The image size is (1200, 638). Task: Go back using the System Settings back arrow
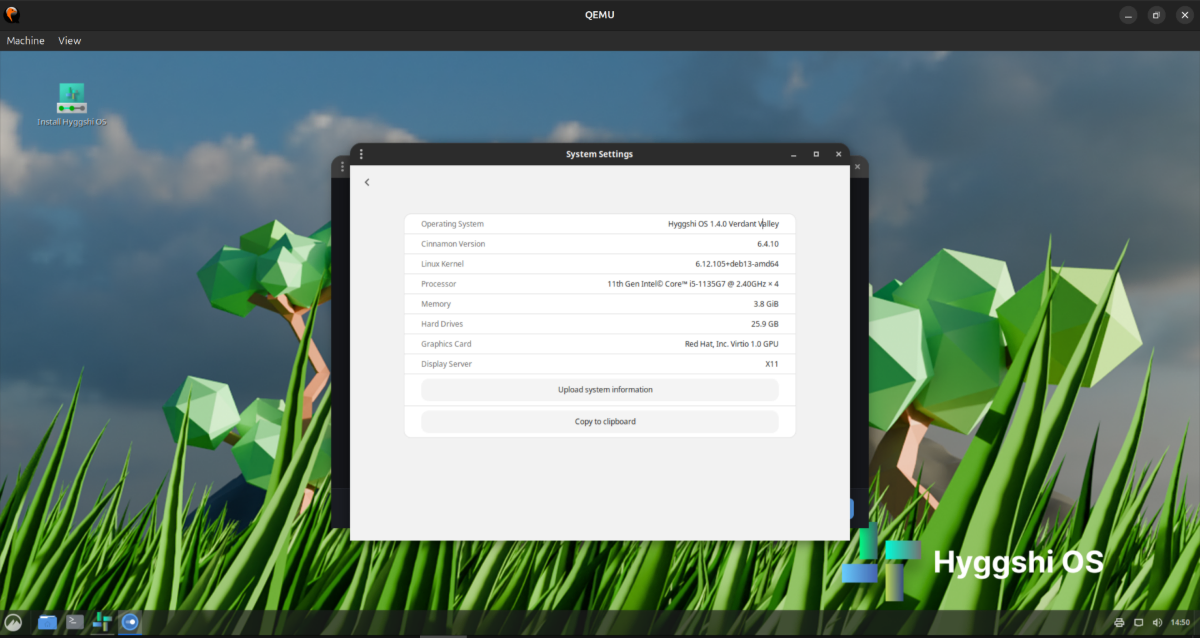(x=367, y=182)
